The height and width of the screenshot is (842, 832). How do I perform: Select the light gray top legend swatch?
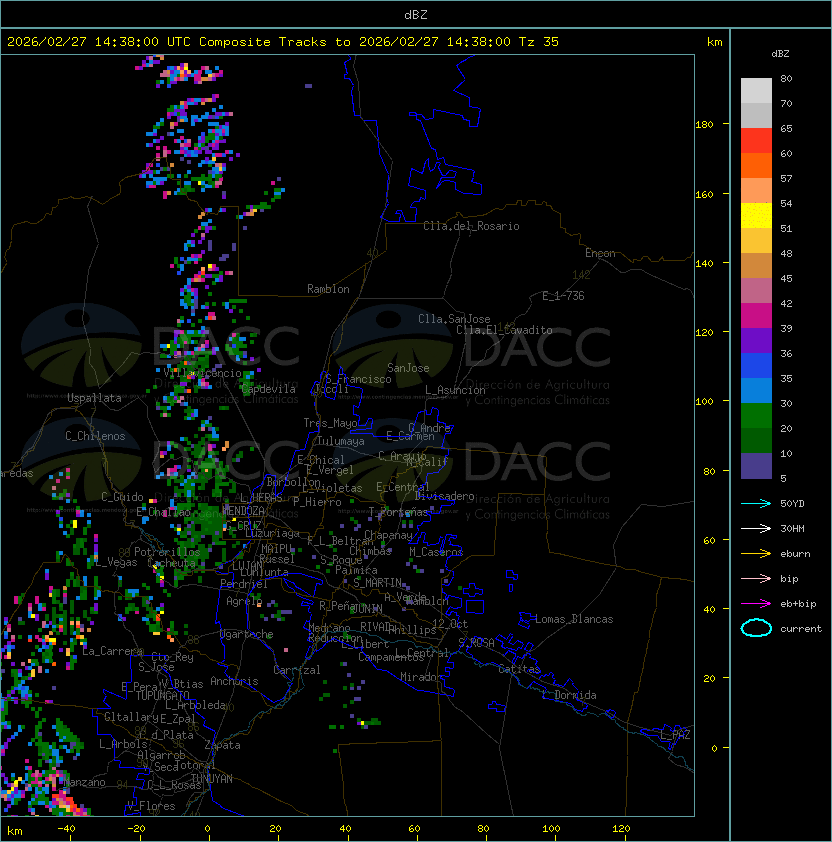(x=756, y=90)
